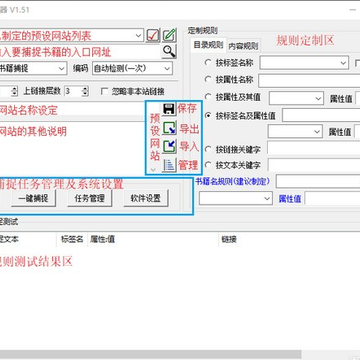Click the 按文本关键字 input field
360x360 pixels.
pos(314,165)
